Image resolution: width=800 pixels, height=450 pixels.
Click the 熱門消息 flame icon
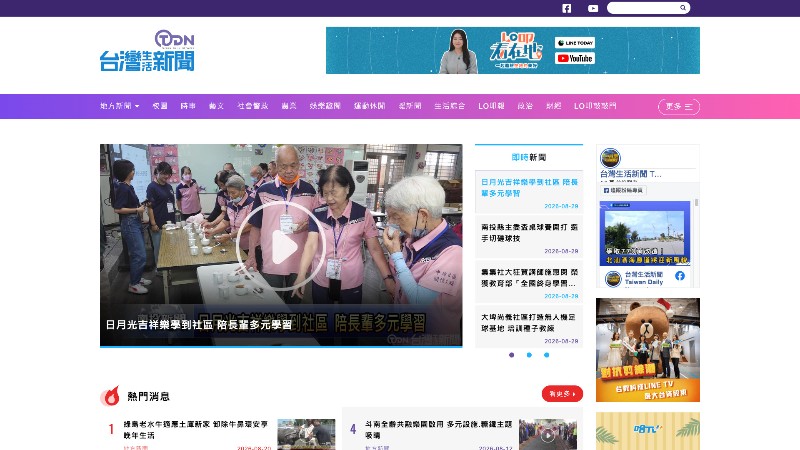[110, 396]
